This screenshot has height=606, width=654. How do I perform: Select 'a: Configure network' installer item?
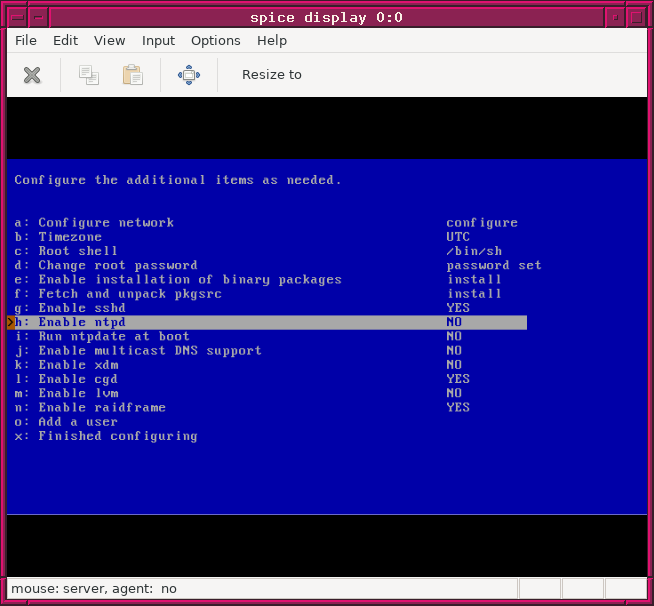click(x=95, y=223)
